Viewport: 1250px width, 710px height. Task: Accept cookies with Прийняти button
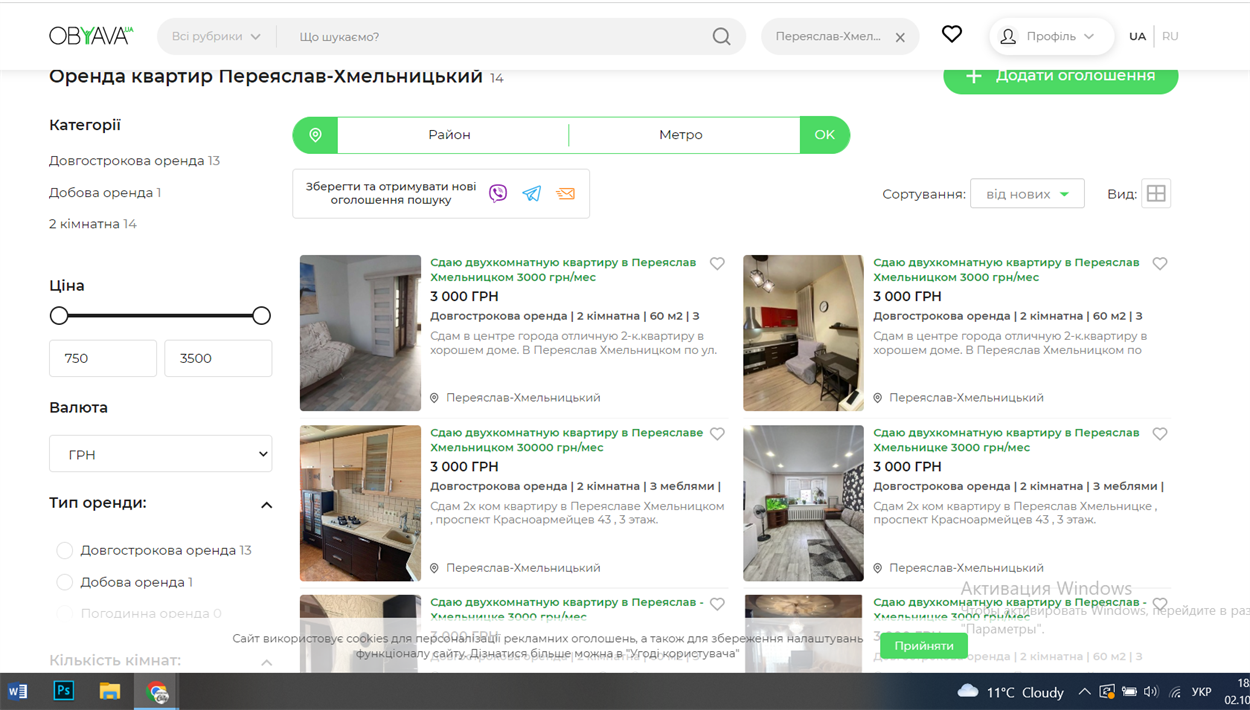click(x=924, y=646)
